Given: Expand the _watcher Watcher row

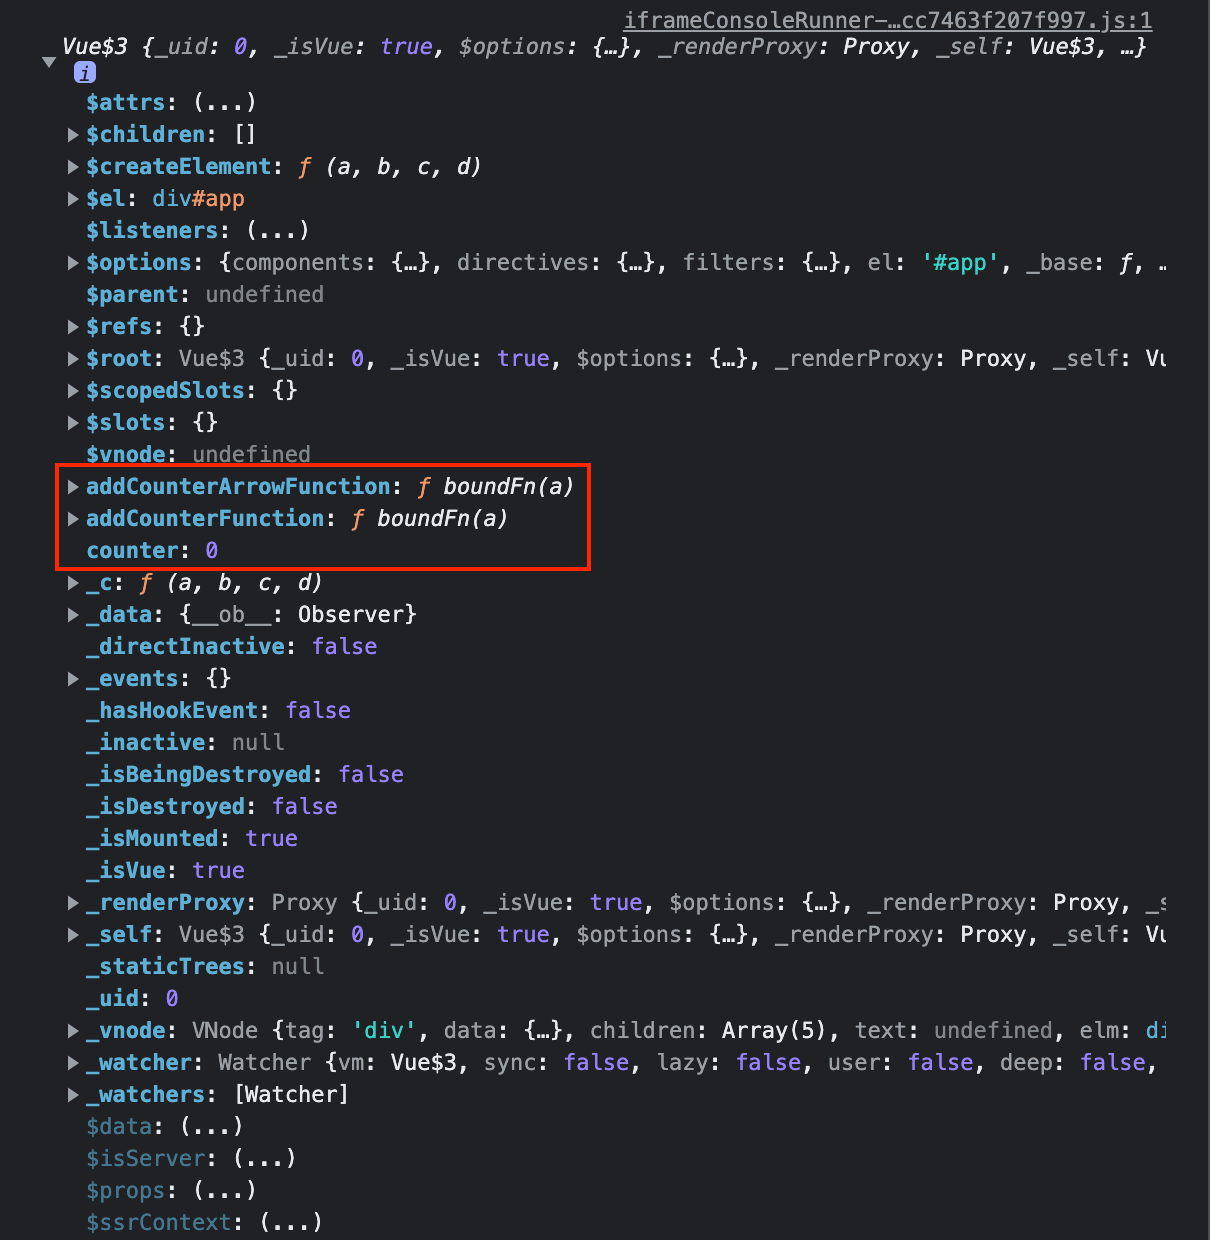Looking at the screenshot, I should 73,1062.
